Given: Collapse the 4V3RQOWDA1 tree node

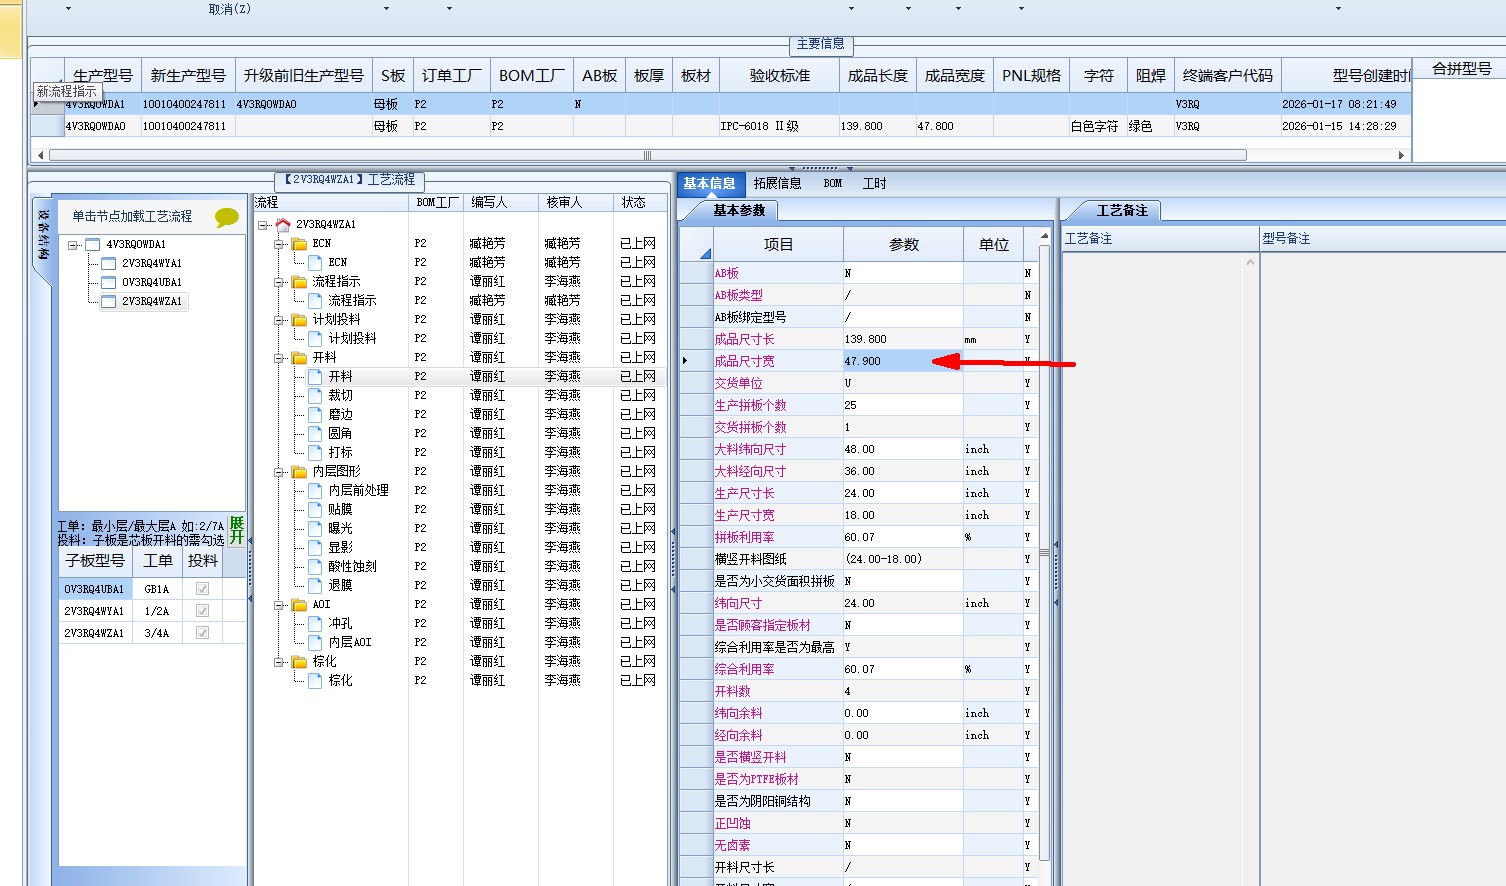Looking at the screenshot, I should [73, 245].
